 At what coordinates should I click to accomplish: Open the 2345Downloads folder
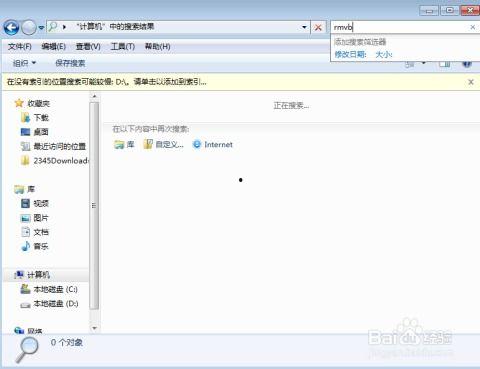(55, 161)
